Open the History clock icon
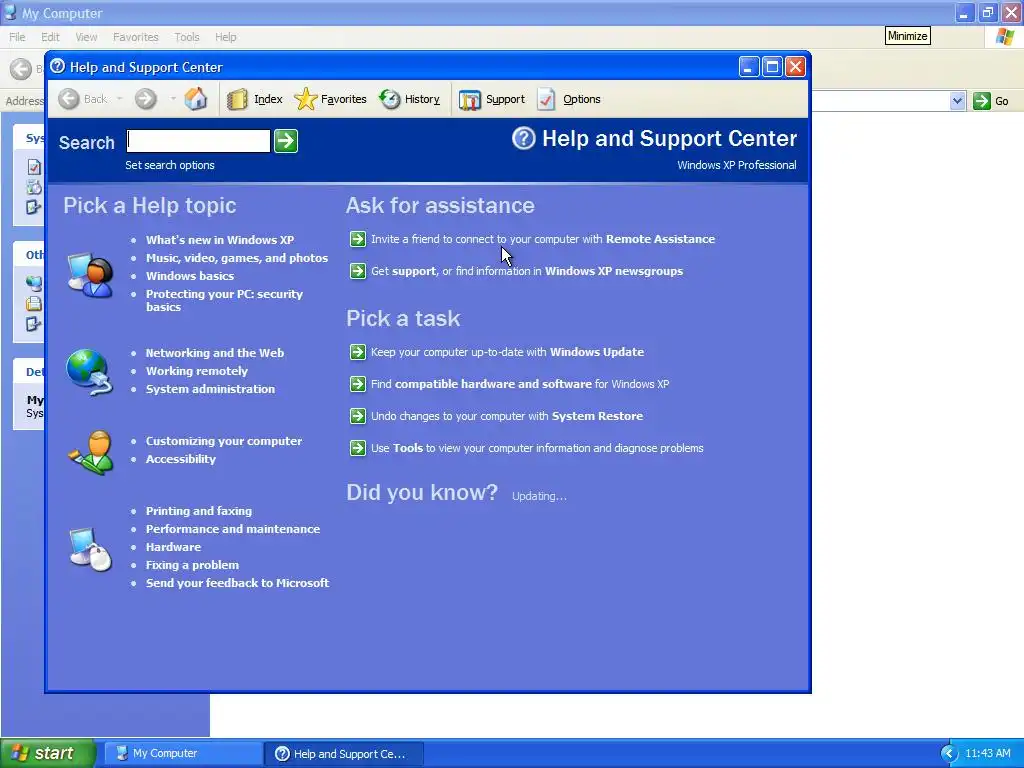Viewport: 1024px width, 768px height. click(390, 99)
